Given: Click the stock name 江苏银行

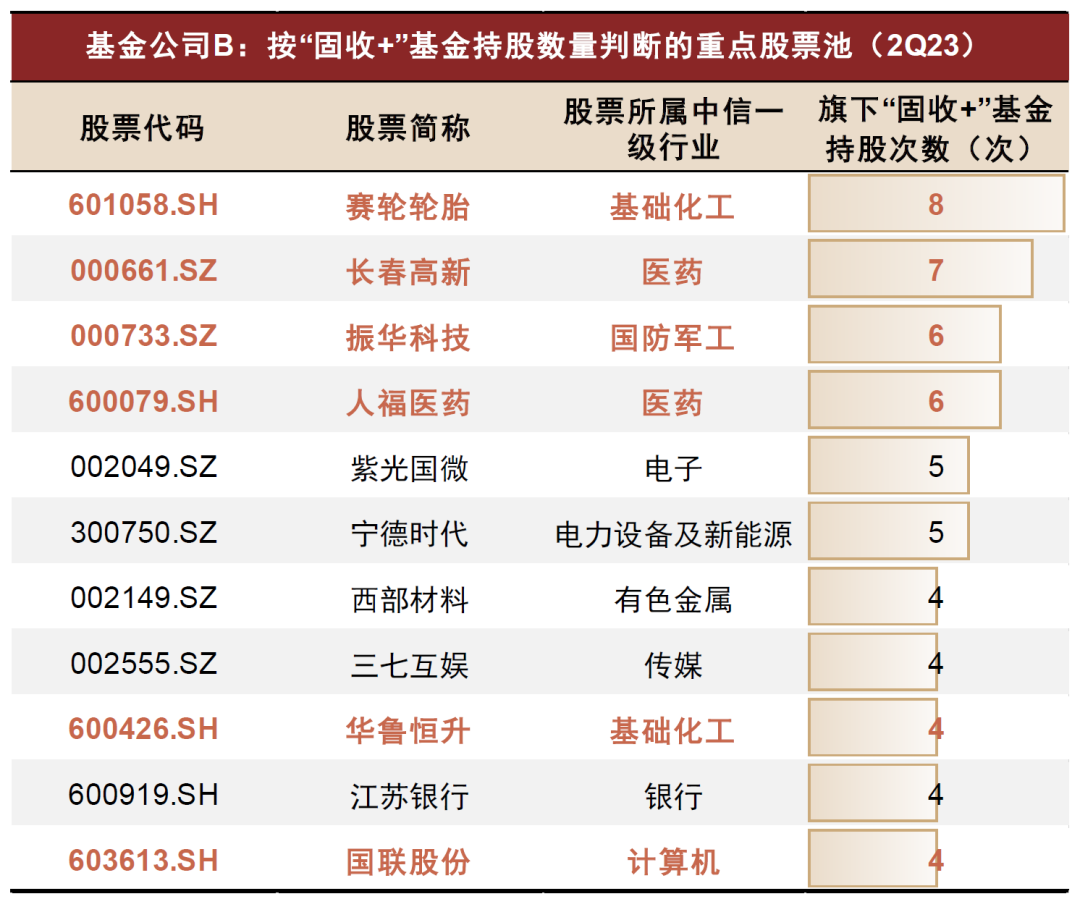Looking at the screenshot, I should point(409,796).
